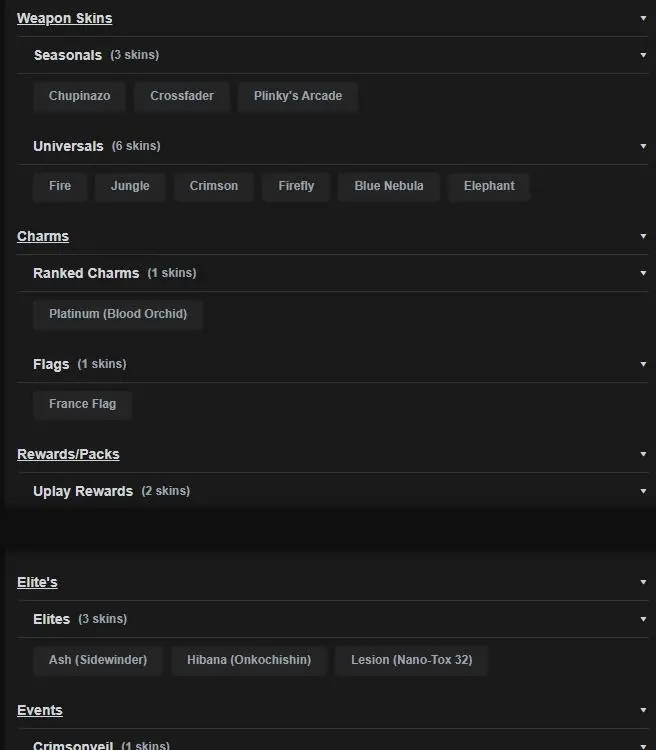The width and height of the screenshot is (656, 750).
Task: Collapse the Flags subsection arrow
Action: click(643, 364)
